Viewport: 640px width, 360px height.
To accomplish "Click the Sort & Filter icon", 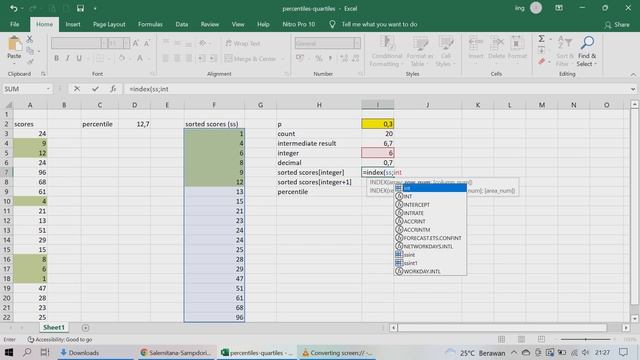I will pos(565,42).
